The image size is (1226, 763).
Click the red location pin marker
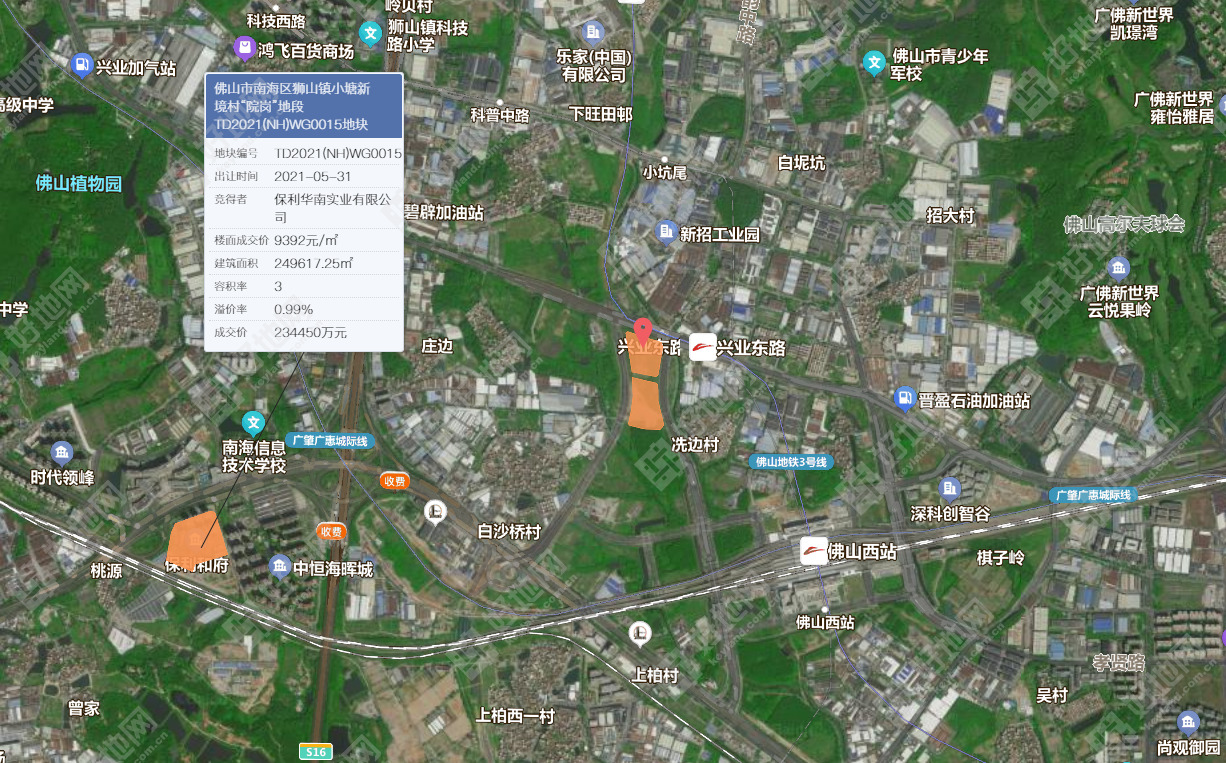644,330
